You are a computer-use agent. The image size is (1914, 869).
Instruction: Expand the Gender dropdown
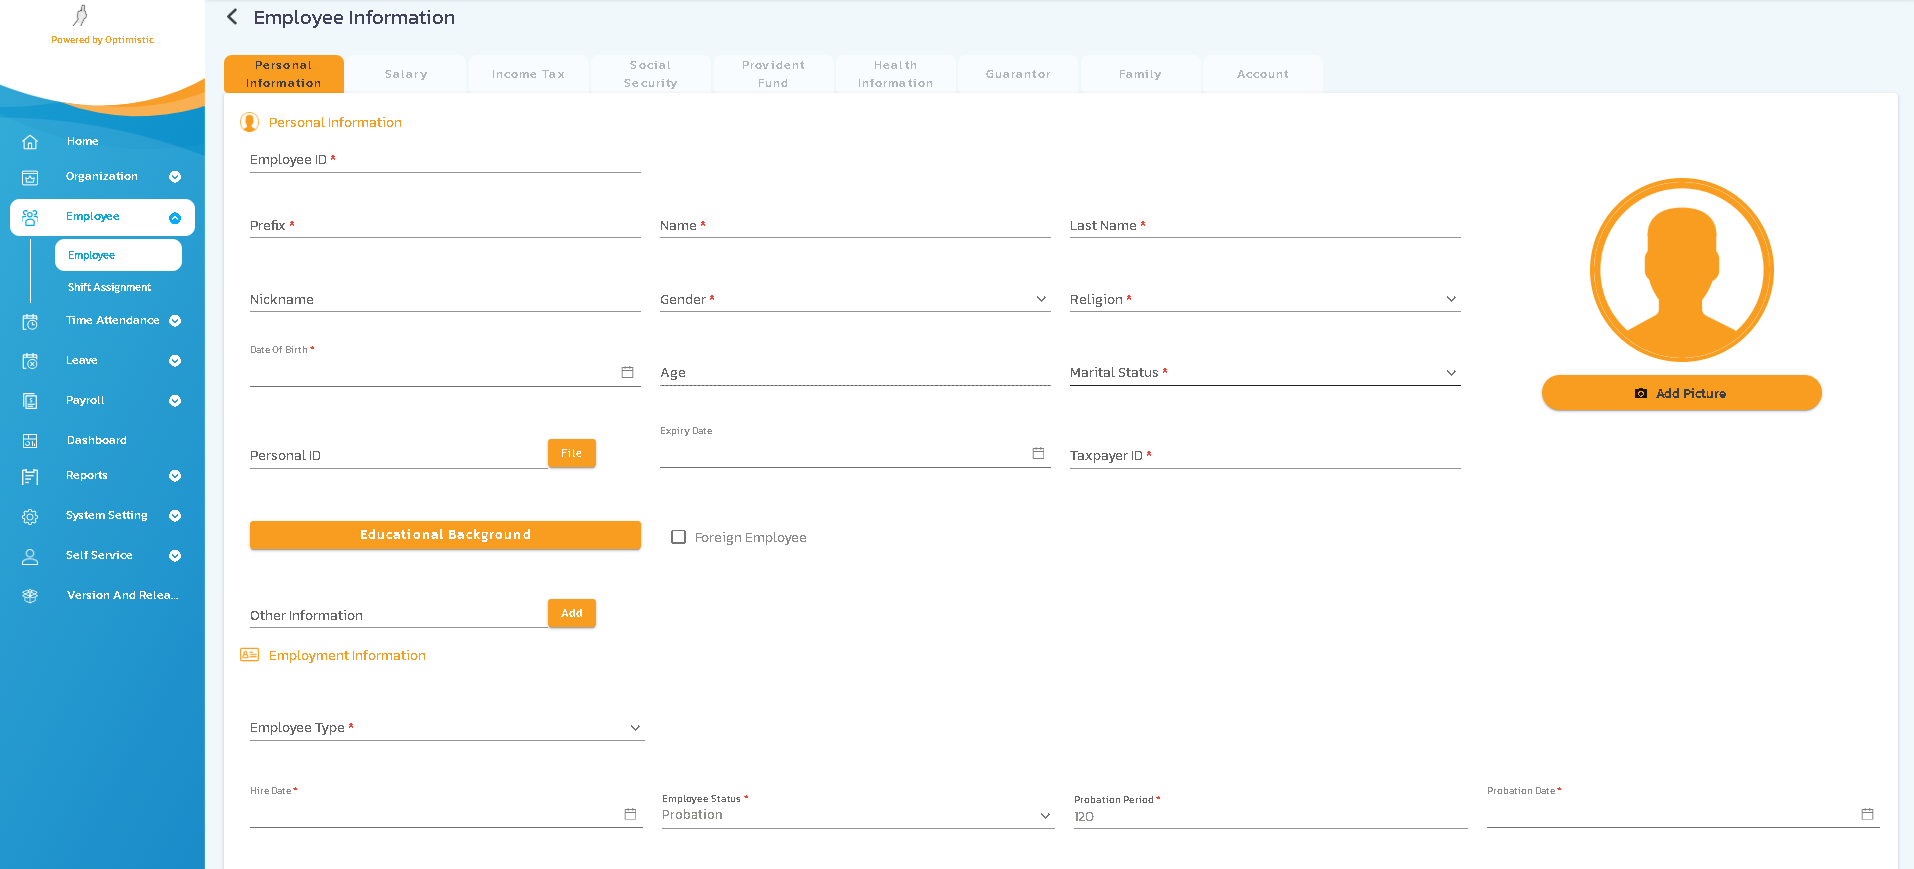pos(1041,299)
